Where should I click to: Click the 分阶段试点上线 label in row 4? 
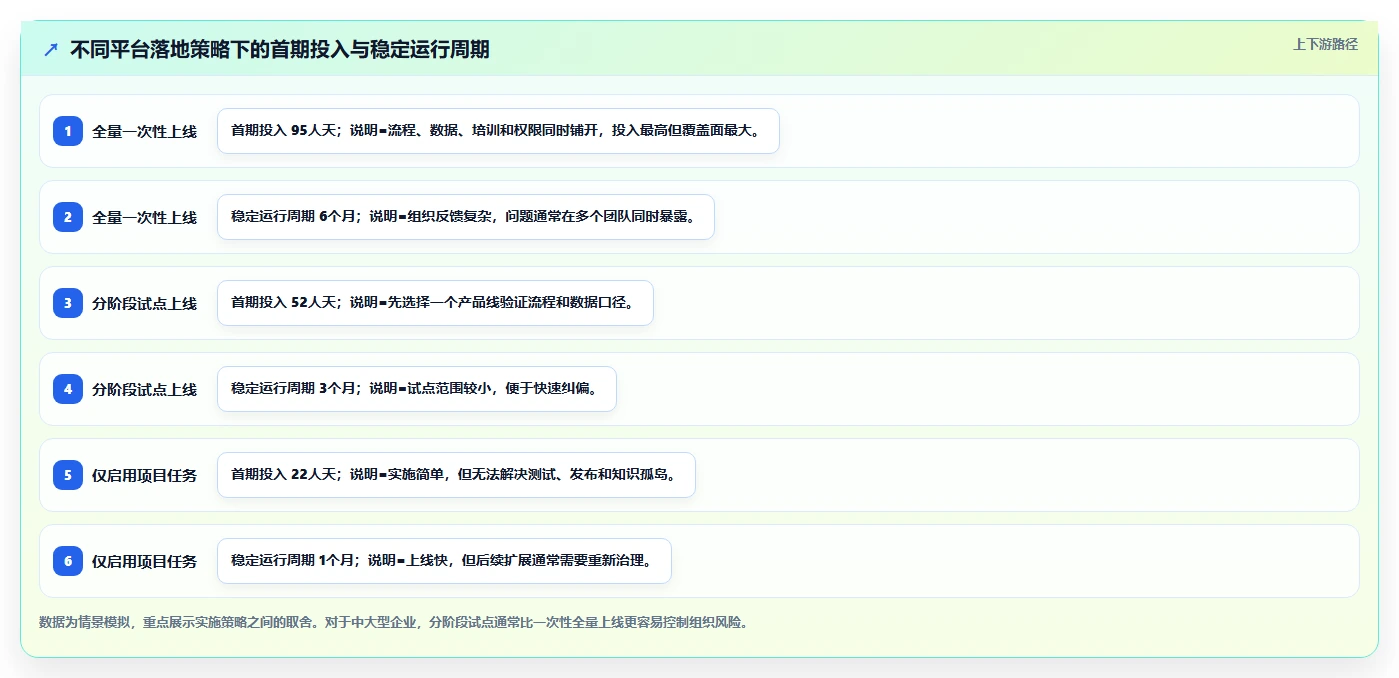point(145,389)
